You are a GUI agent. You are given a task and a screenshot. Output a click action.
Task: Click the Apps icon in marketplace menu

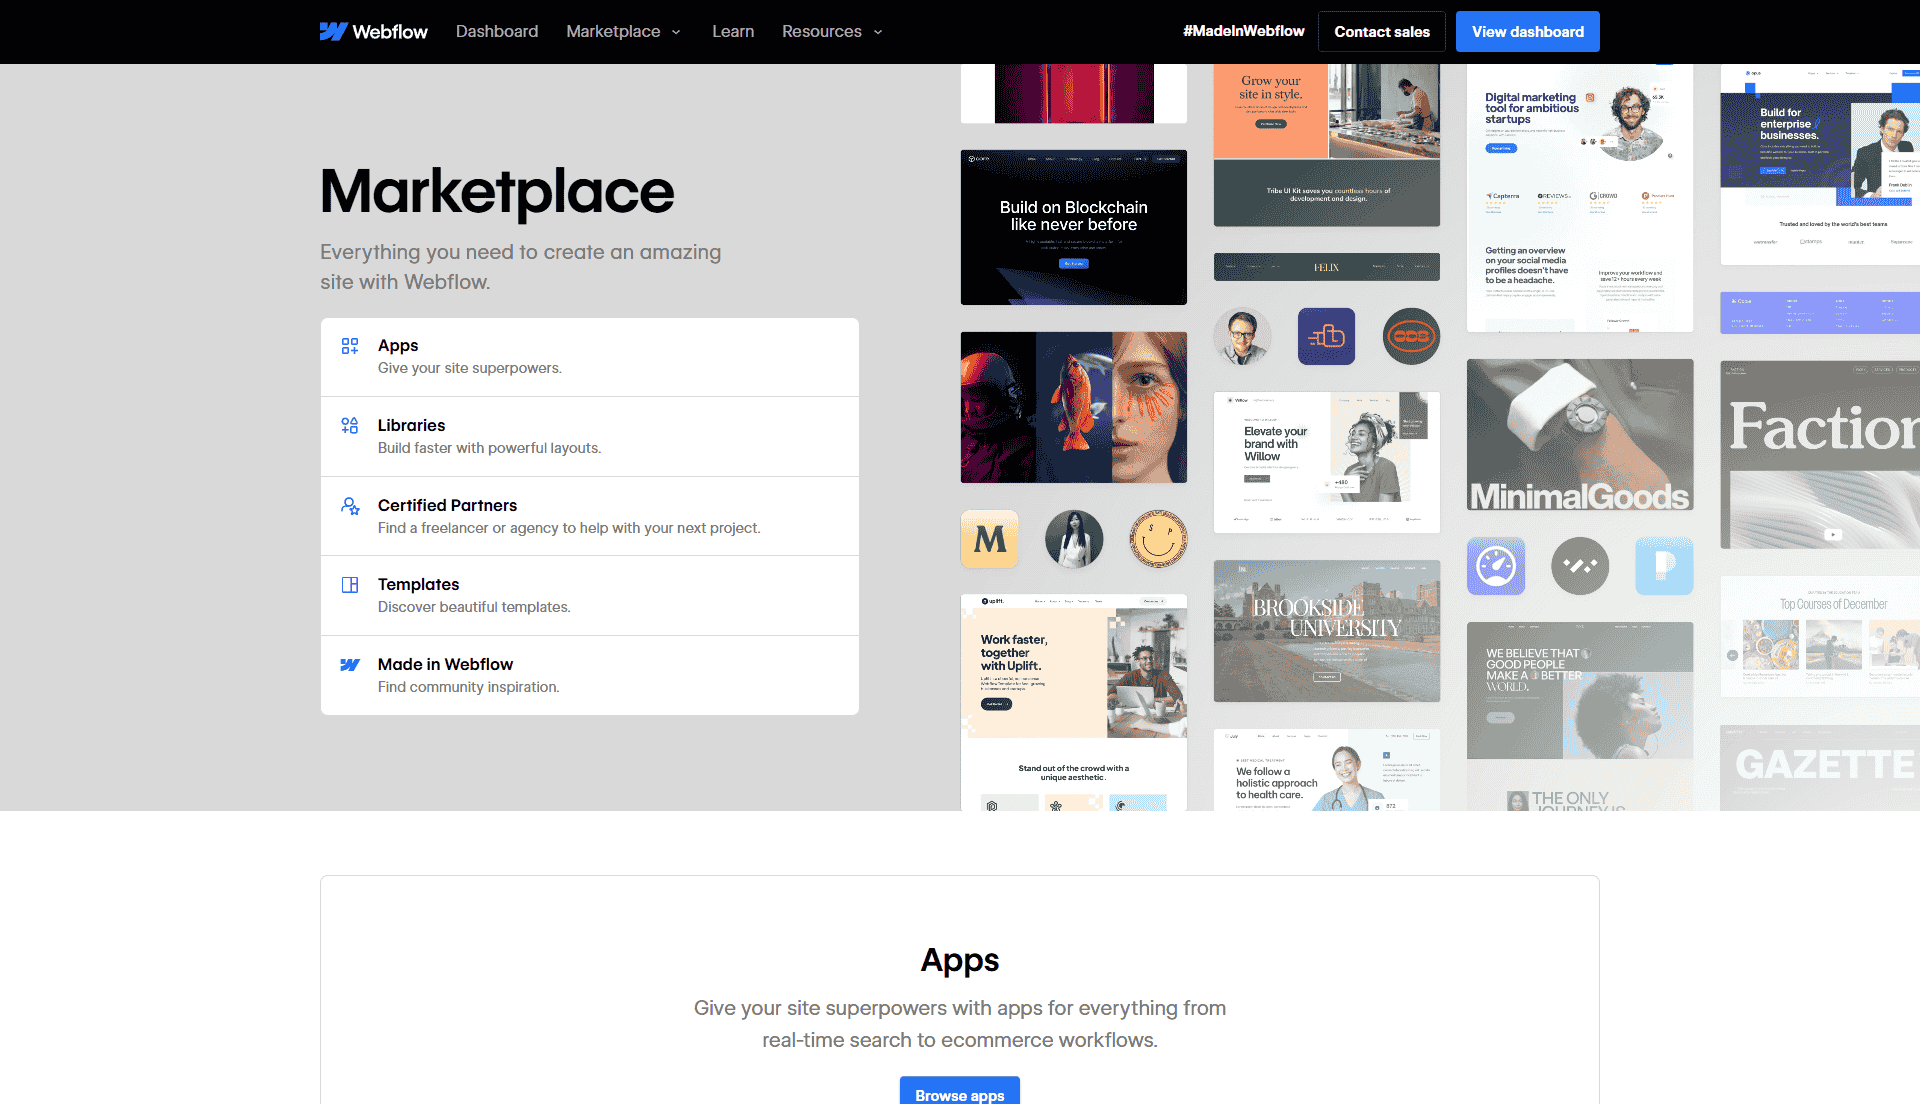tap(351, 346)
